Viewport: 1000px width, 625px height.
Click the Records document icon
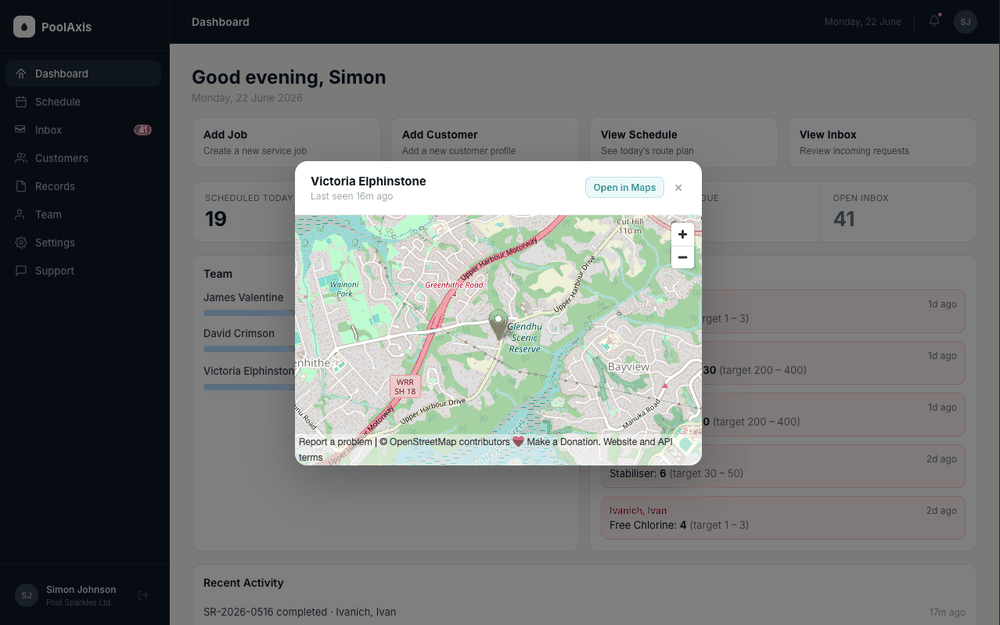21,186
